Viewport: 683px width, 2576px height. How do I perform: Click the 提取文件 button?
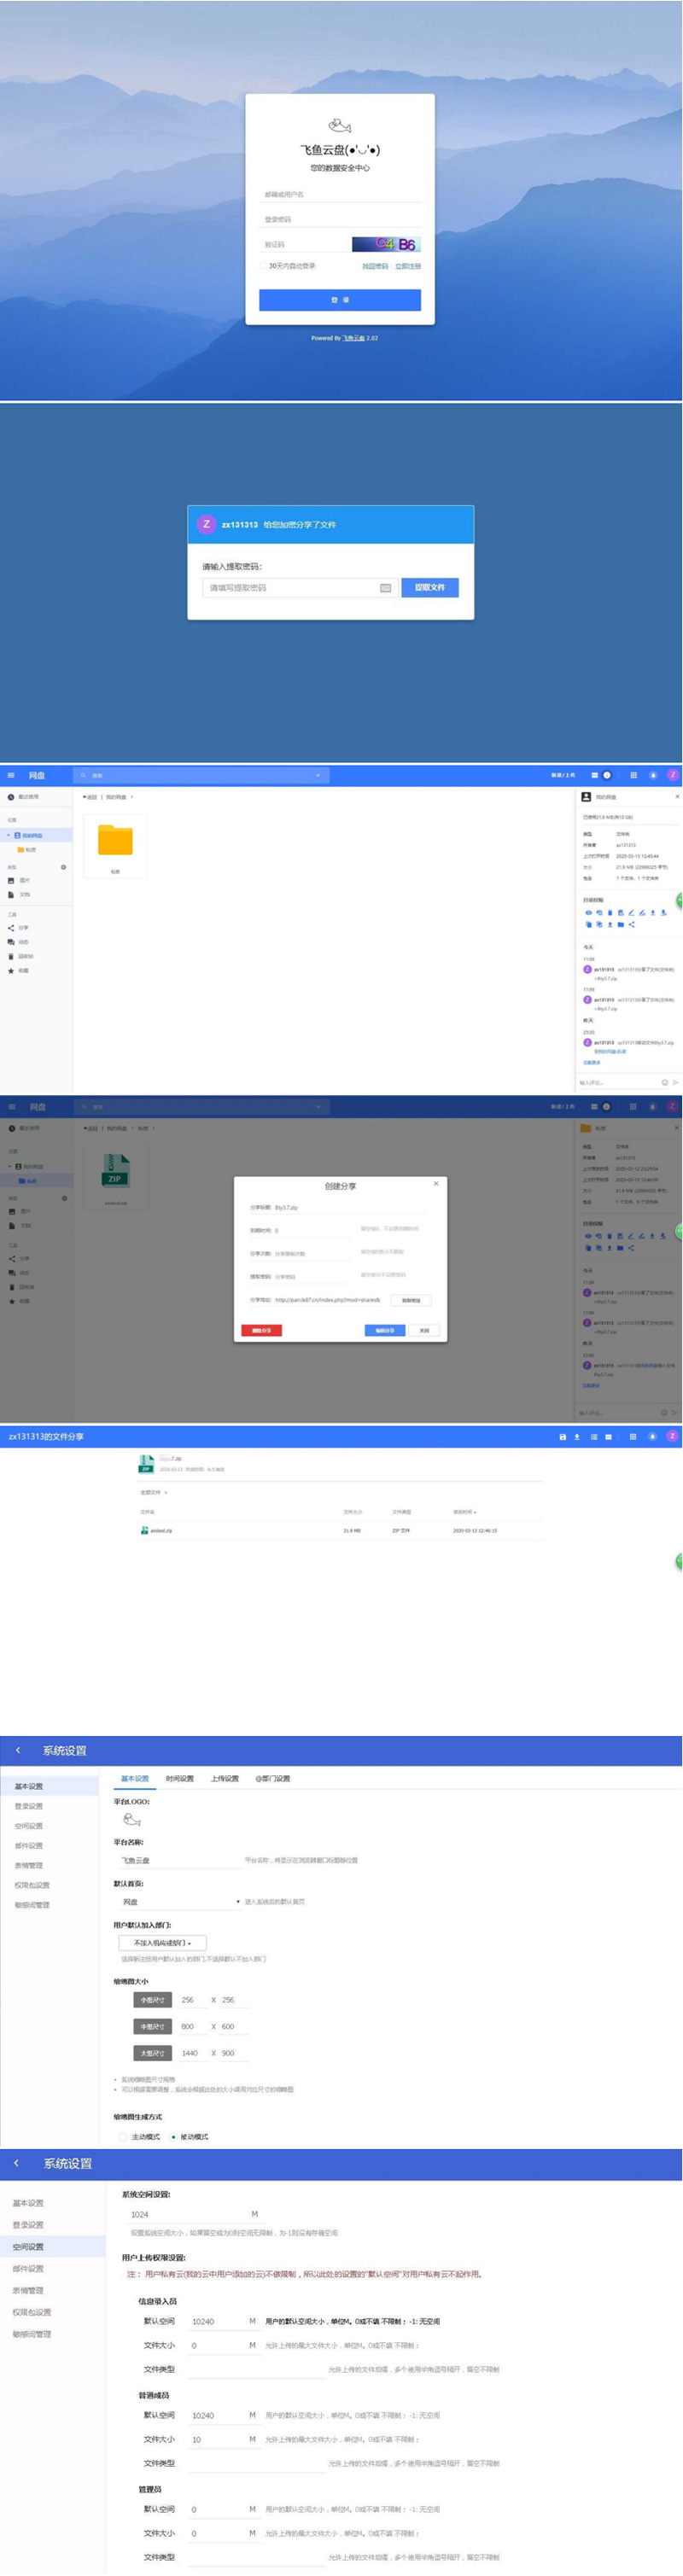point(430,588)
